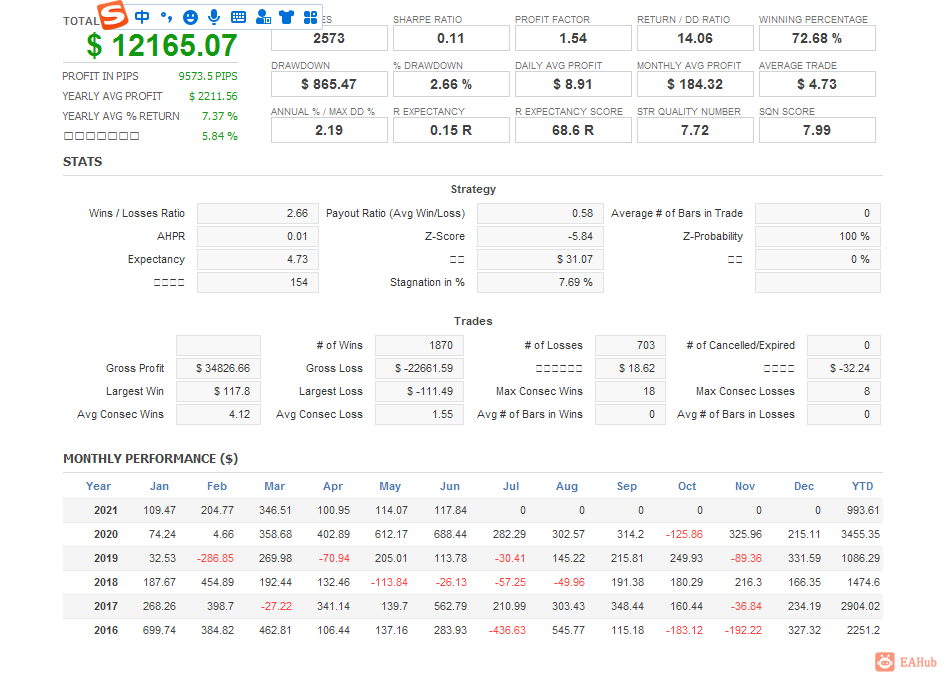Click the Largest Loss field $ -111.49
Viewport: 946px width, 677px height.
tap(419, 391)
